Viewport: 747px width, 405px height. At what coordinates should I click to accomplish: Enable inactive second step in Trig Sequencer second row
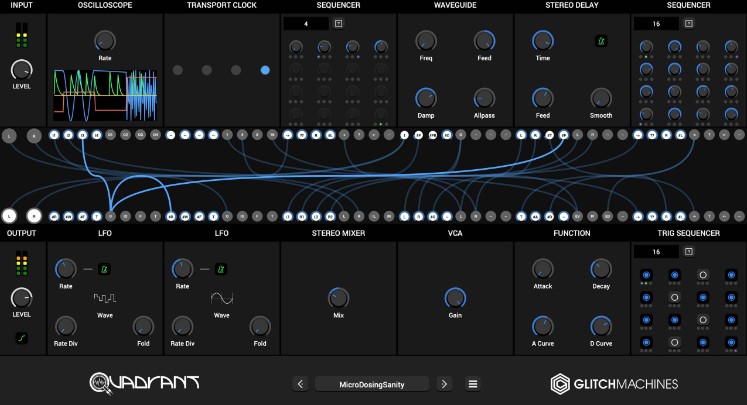(675, 297)
